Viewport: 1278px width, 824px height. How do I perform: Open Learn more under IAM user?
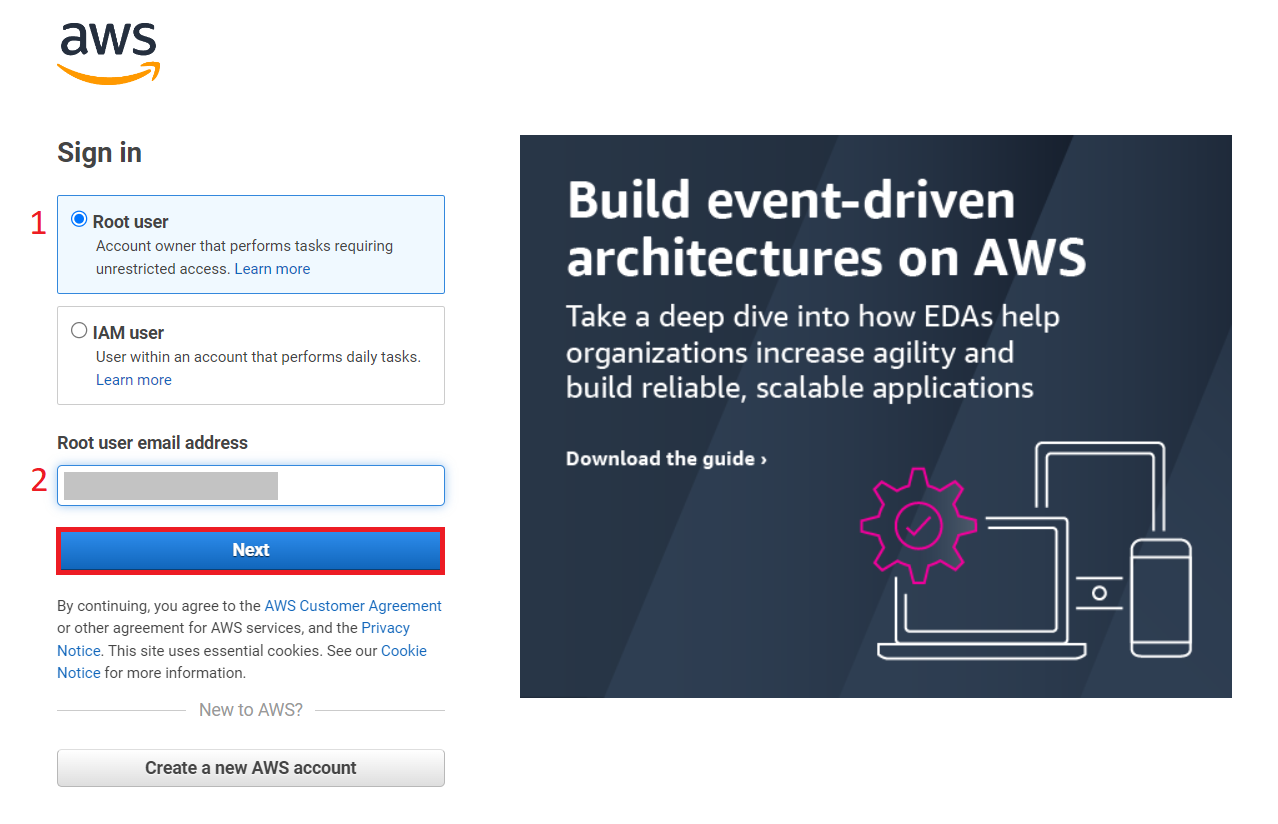(133, 380)
